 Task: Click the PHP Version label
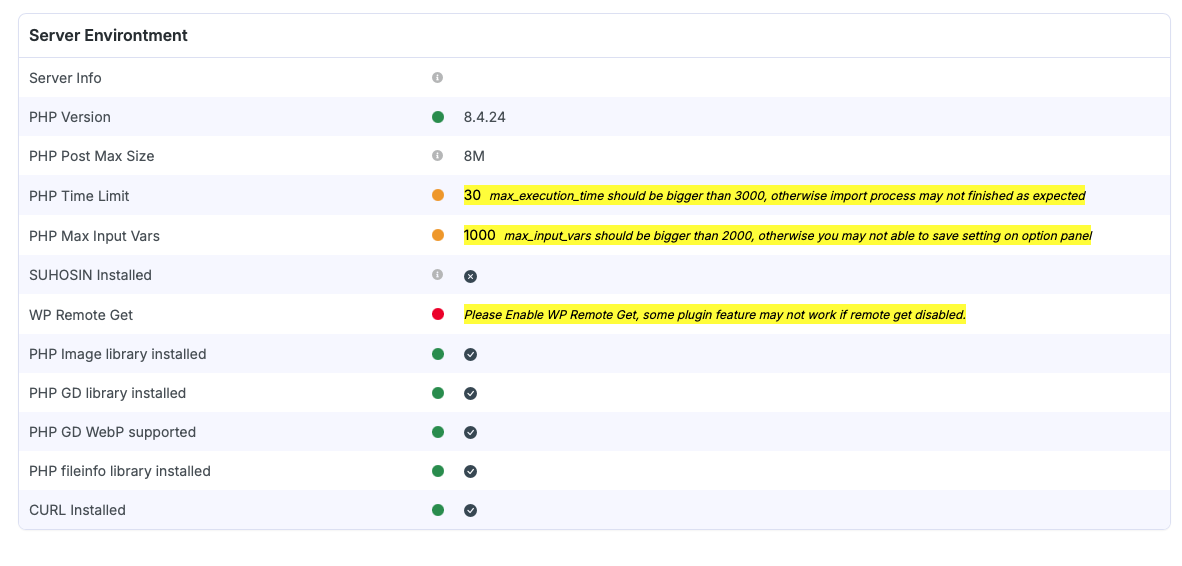tap(69, 117)
